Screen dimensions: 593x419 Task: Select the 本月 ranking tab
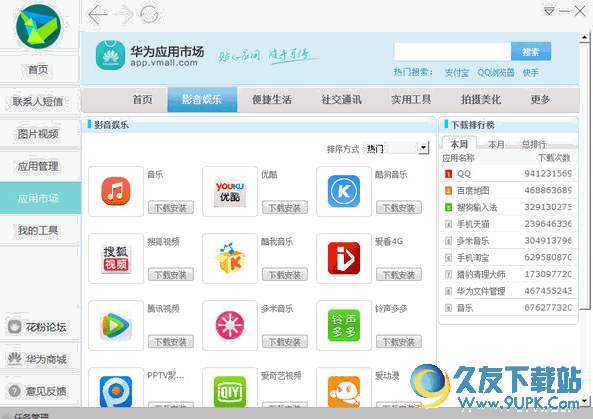tap(496, 144)
